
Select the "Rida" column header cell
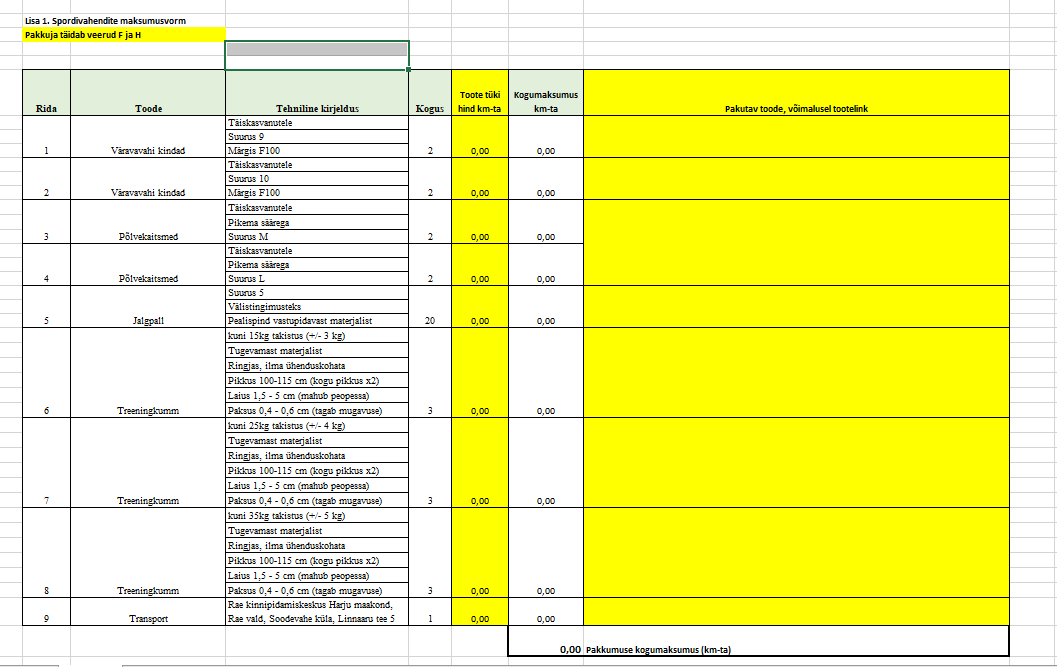tap(46, 108)
